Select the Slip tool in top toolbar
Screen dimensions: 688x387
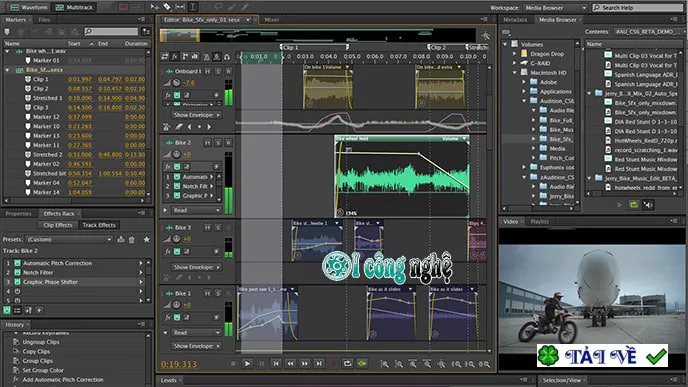coord(180,7)
